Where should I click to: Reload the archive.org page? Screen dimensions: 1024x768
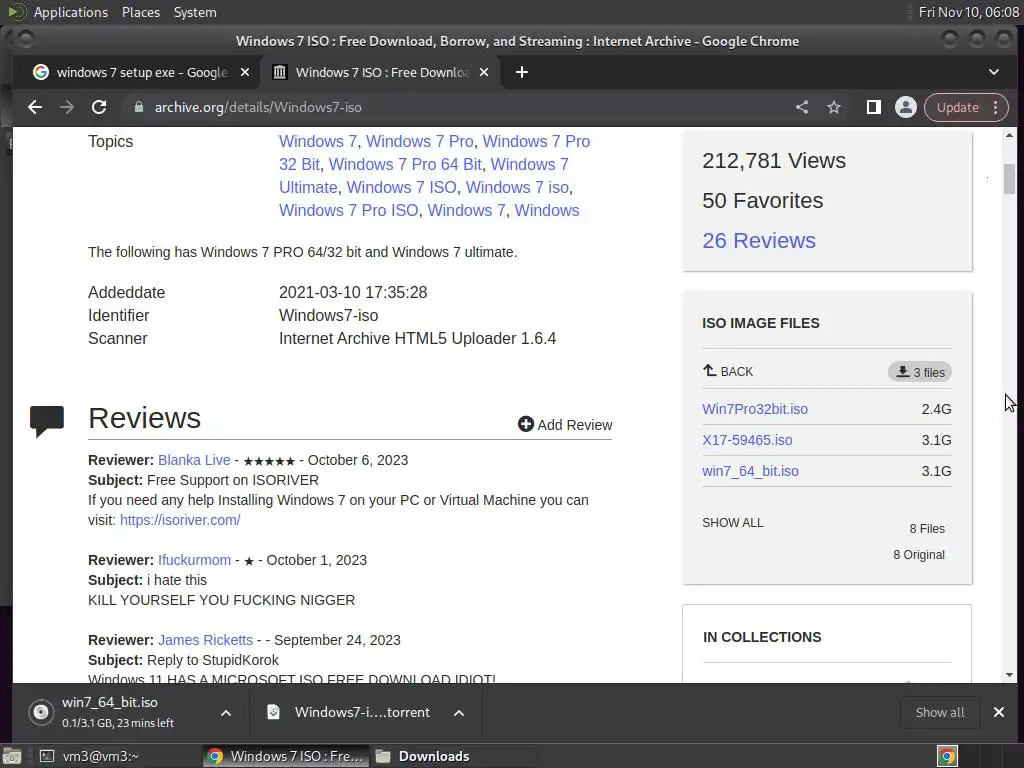point(99,107)
